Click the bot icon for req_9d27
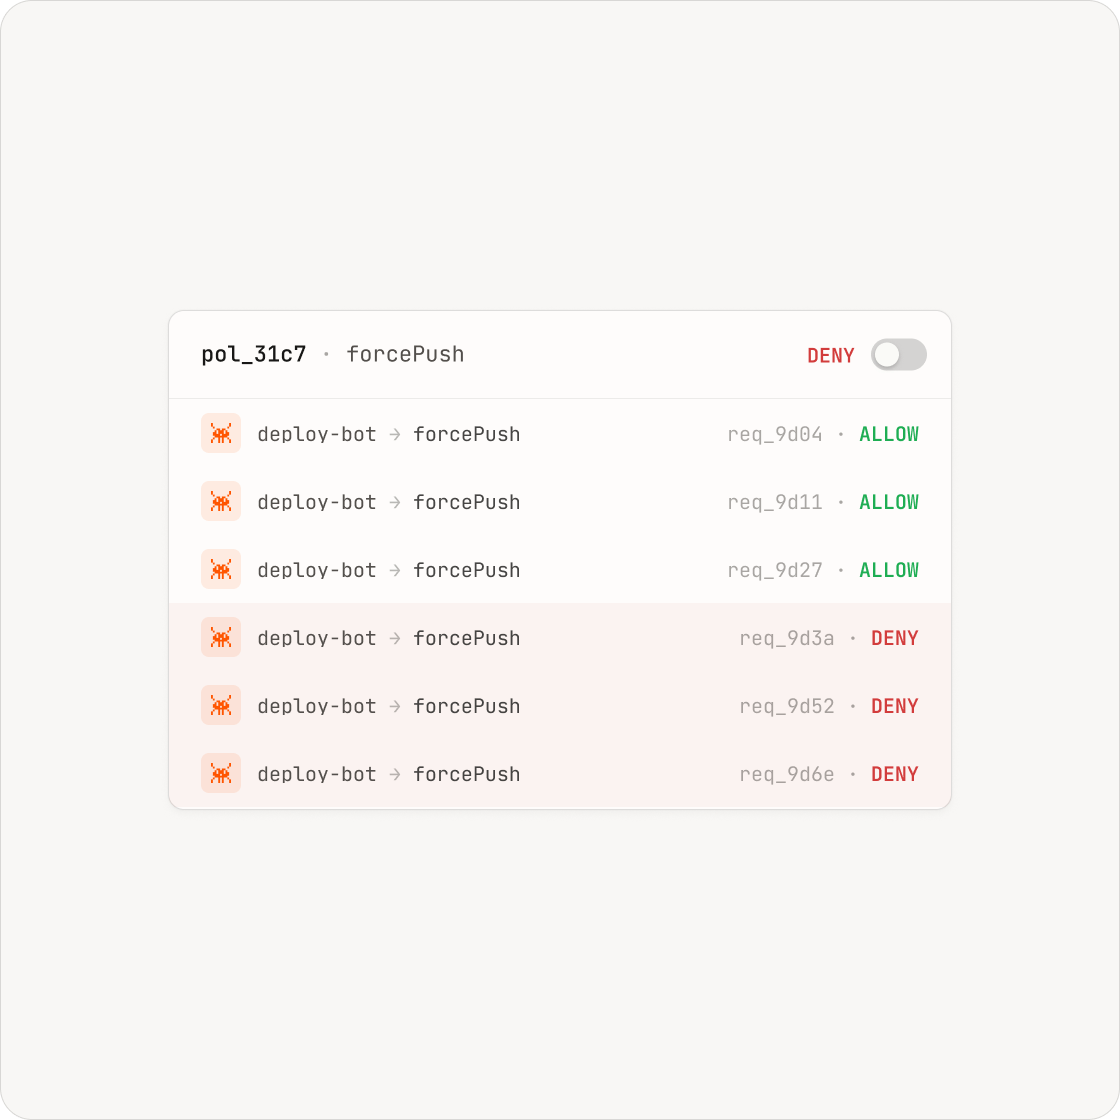 pos(221,569)
